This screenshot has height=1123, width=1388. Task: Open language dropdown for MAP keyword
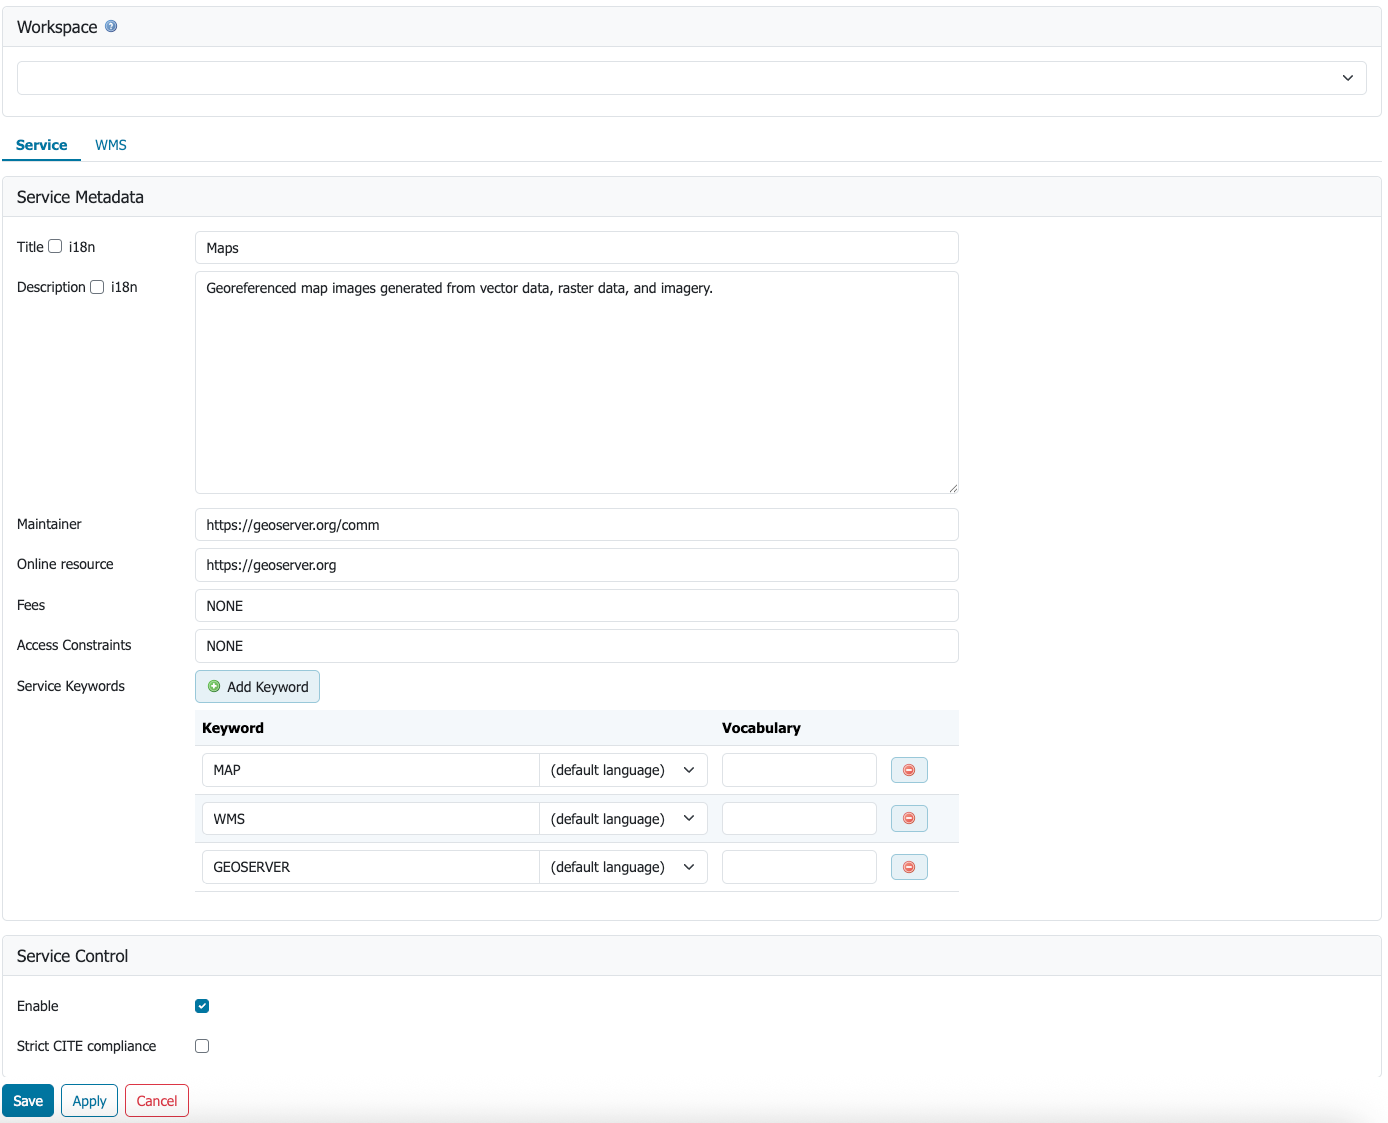(623, 770)
